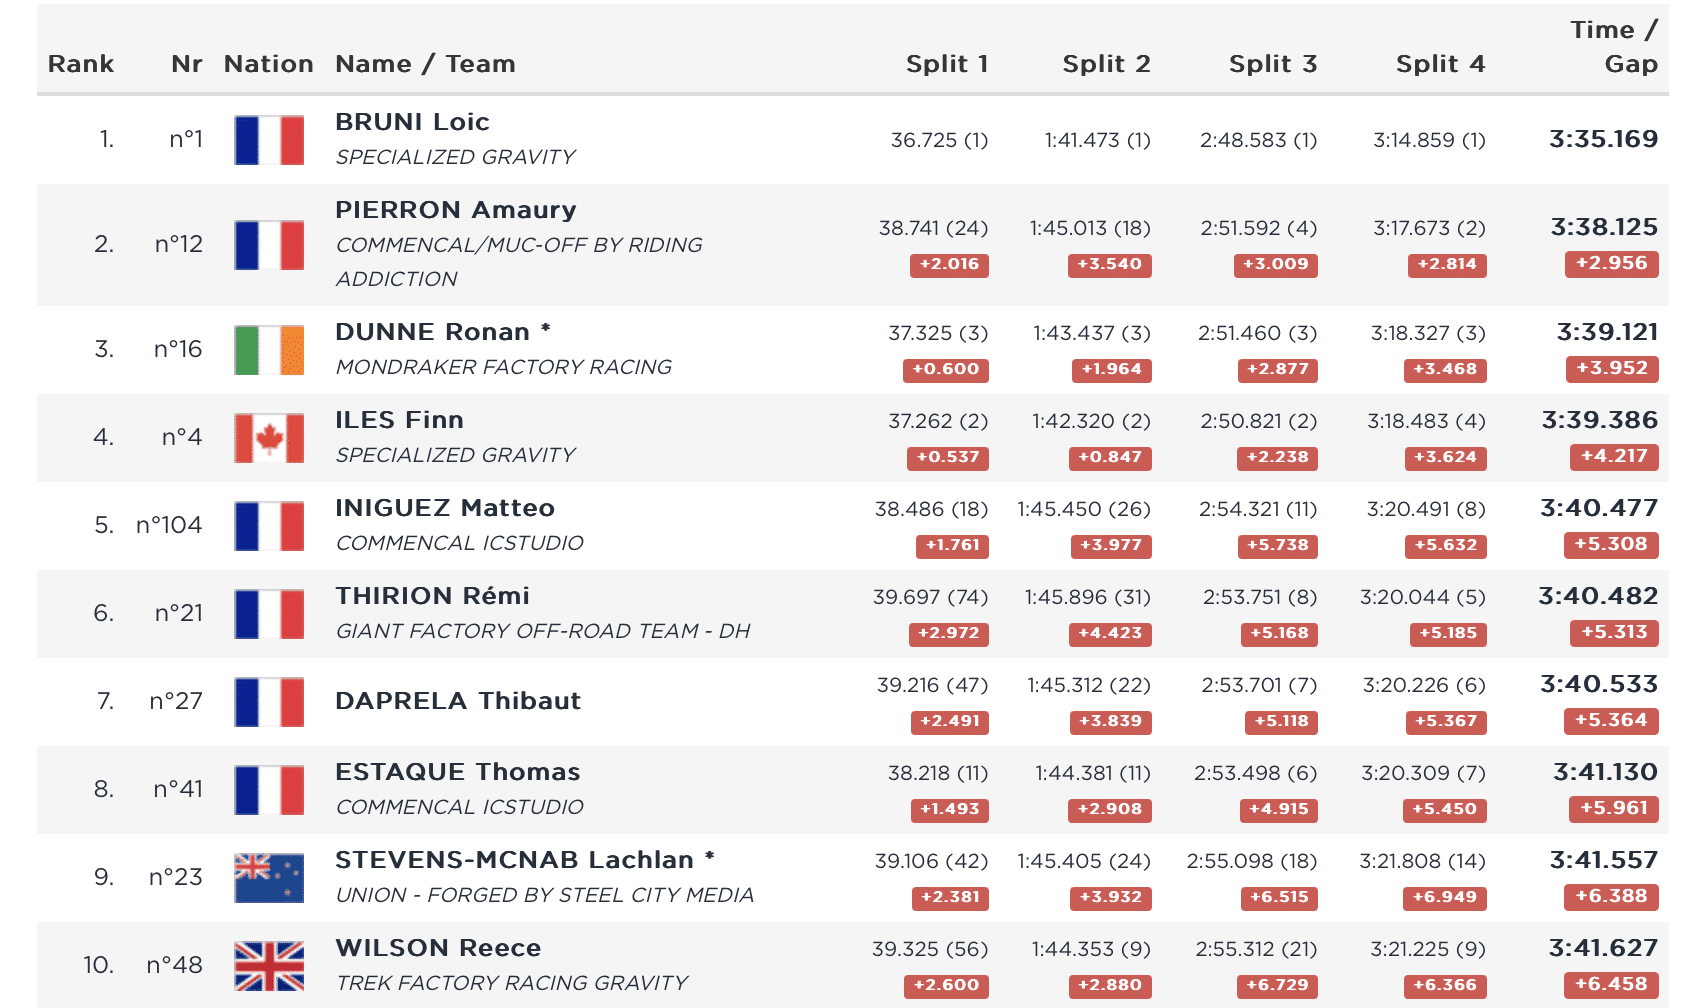Image resolution: width=1706 pixels, height=1008 pixels.
Task: Click the Name / Team column header
Action: [x=425, y=64]
